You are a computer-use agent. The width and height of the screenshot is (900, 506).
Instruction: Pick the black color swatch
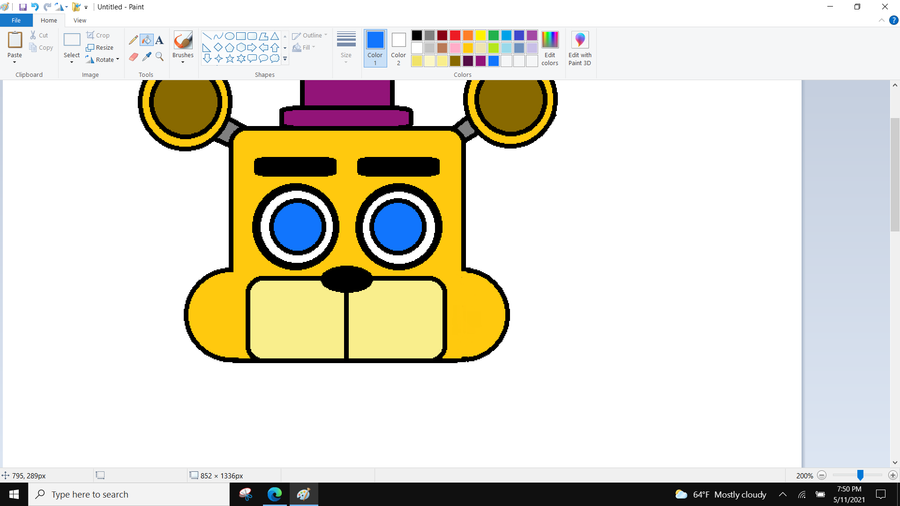tap(417, 36)
